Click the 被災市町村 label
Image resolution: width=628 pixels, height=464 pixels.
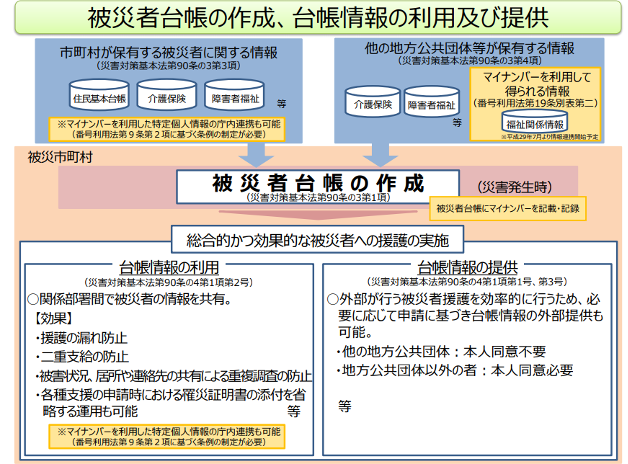(x=60, y=157)
